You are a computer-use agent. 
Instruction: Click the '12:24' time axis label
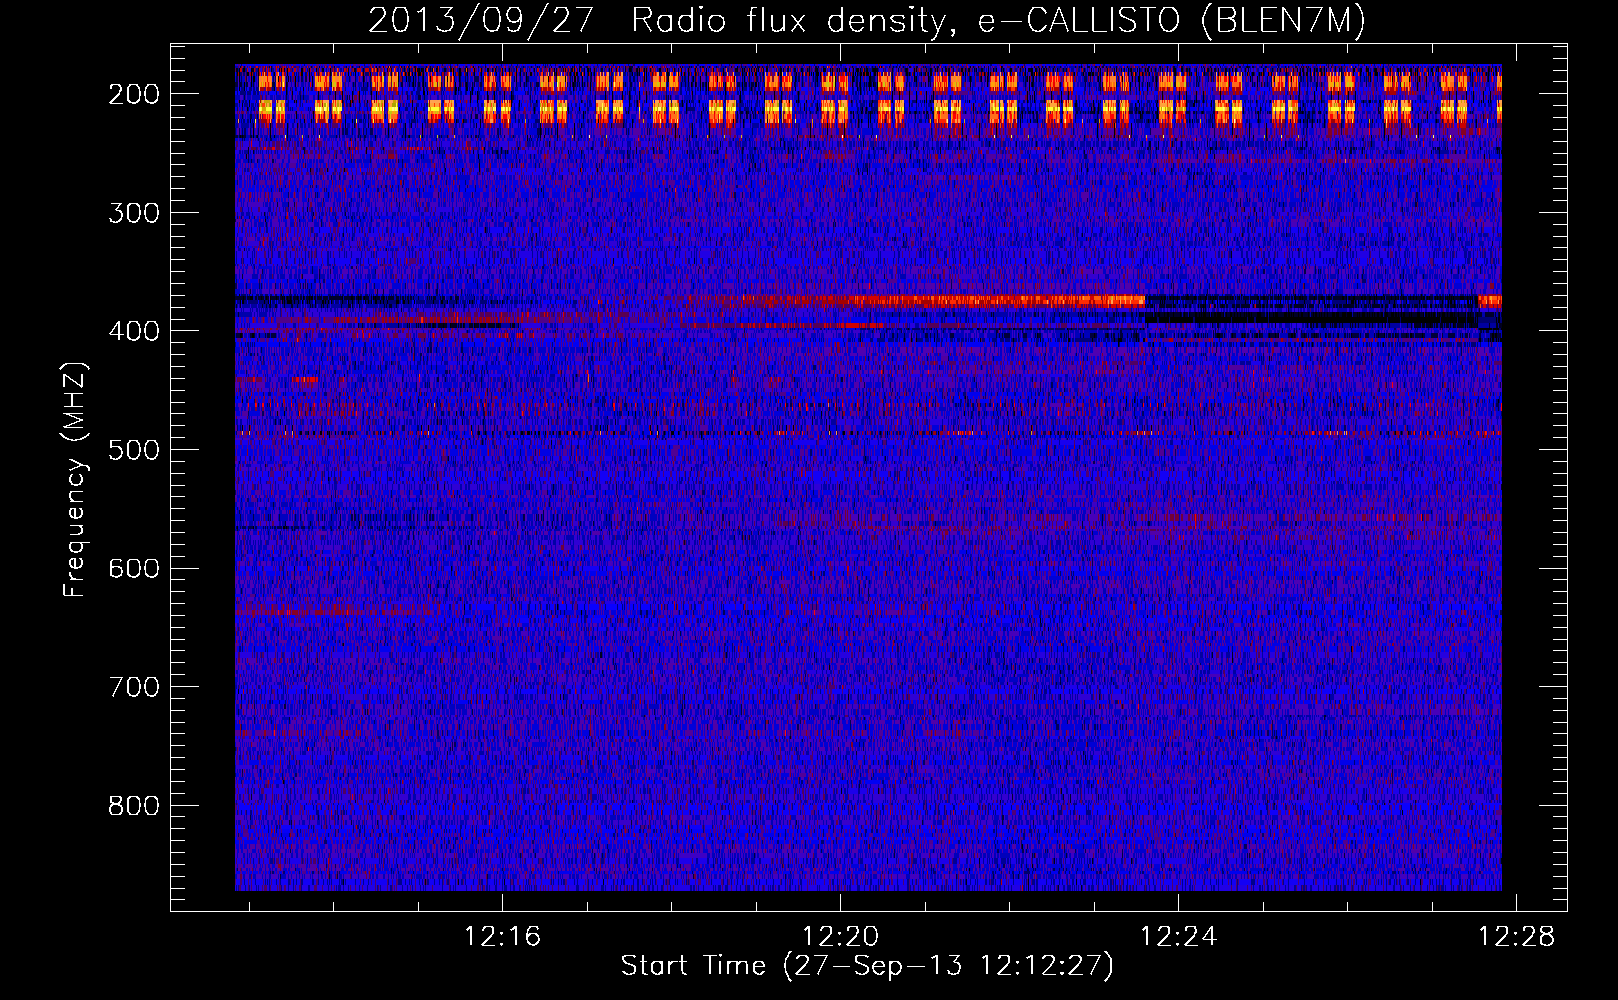coord(1179,937)
